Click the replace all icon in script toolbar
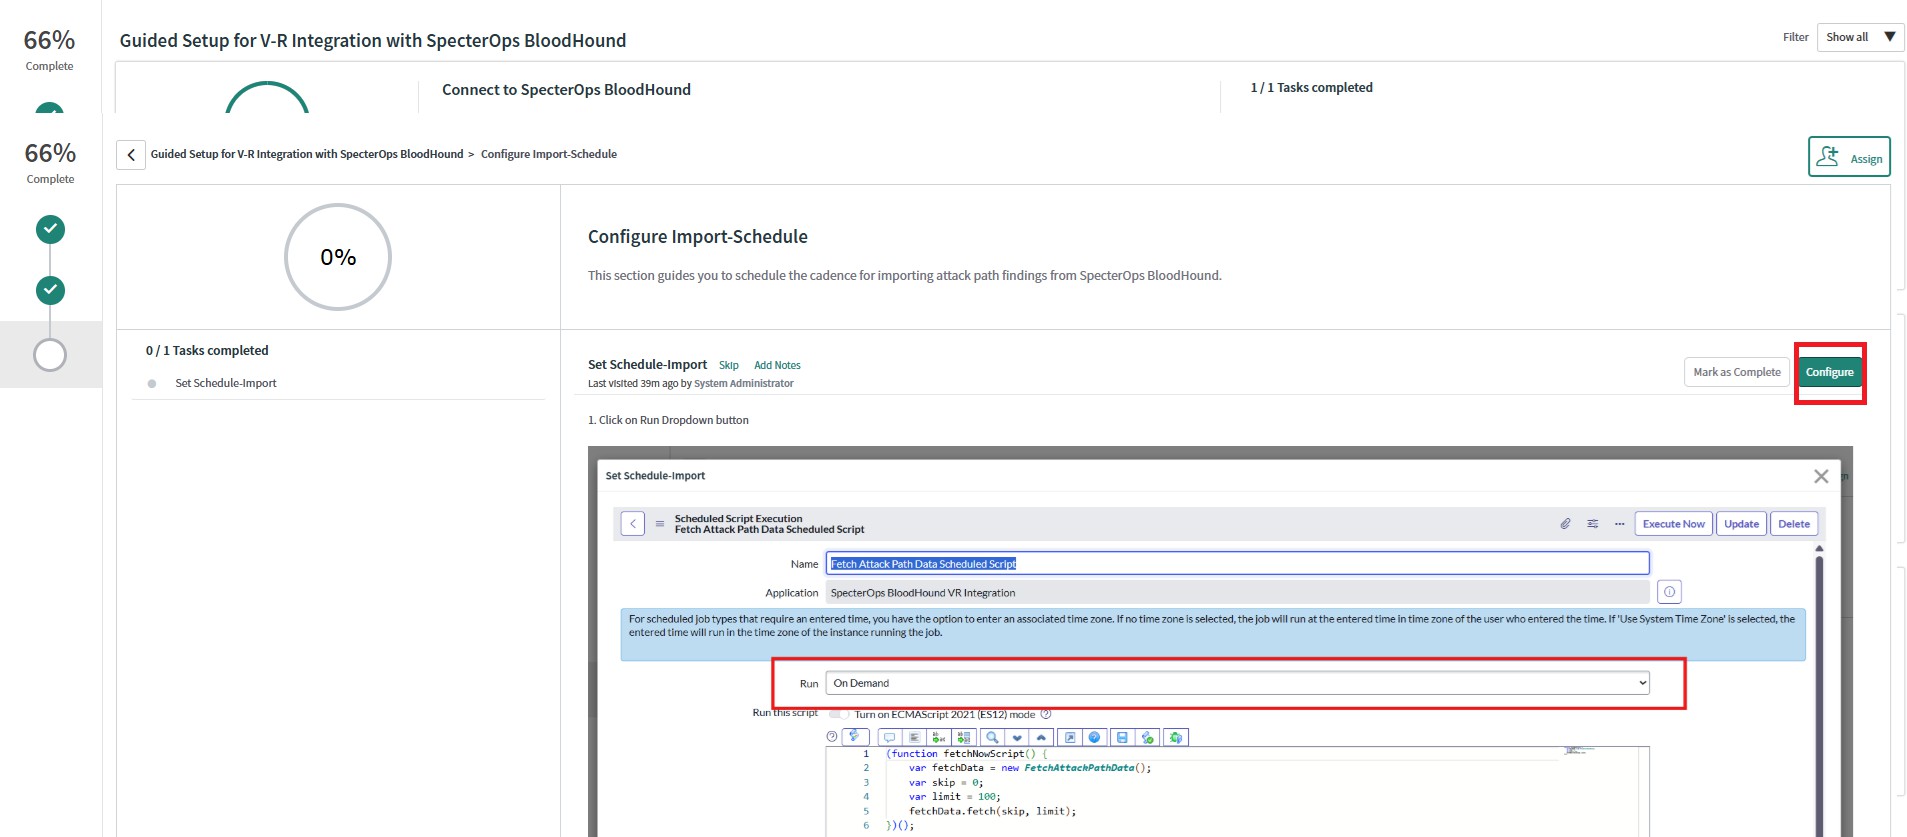1907x837 pixels. coord(964,737)
